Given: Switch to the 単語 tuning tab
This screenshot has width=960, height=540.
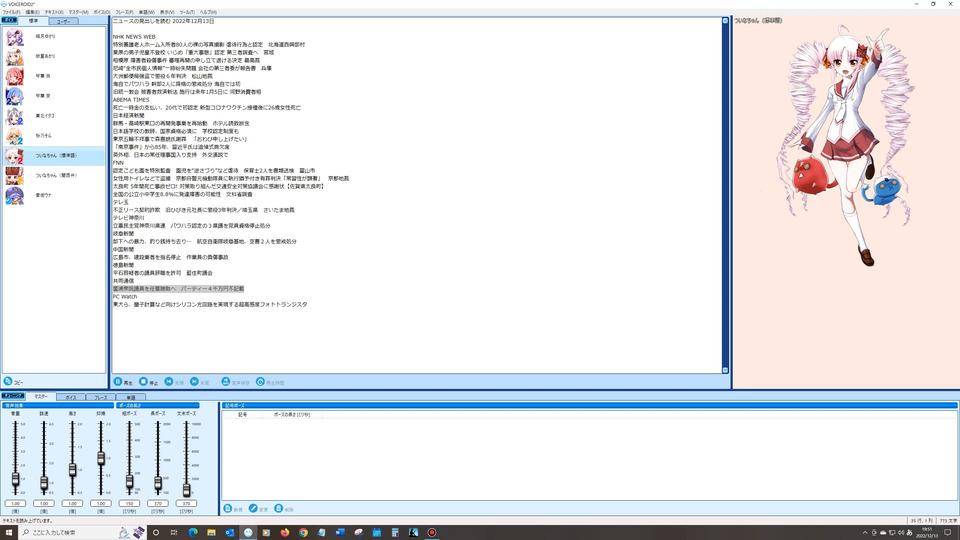Looking at the screenshot, I should click(x=130, y=397).
